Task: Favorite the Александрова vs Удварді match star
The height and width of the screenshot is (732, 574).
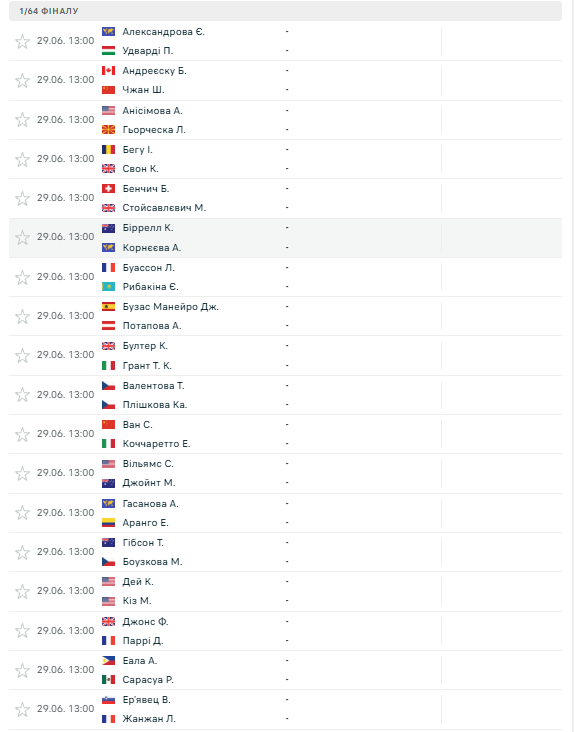Action: (x=22, y=41)
